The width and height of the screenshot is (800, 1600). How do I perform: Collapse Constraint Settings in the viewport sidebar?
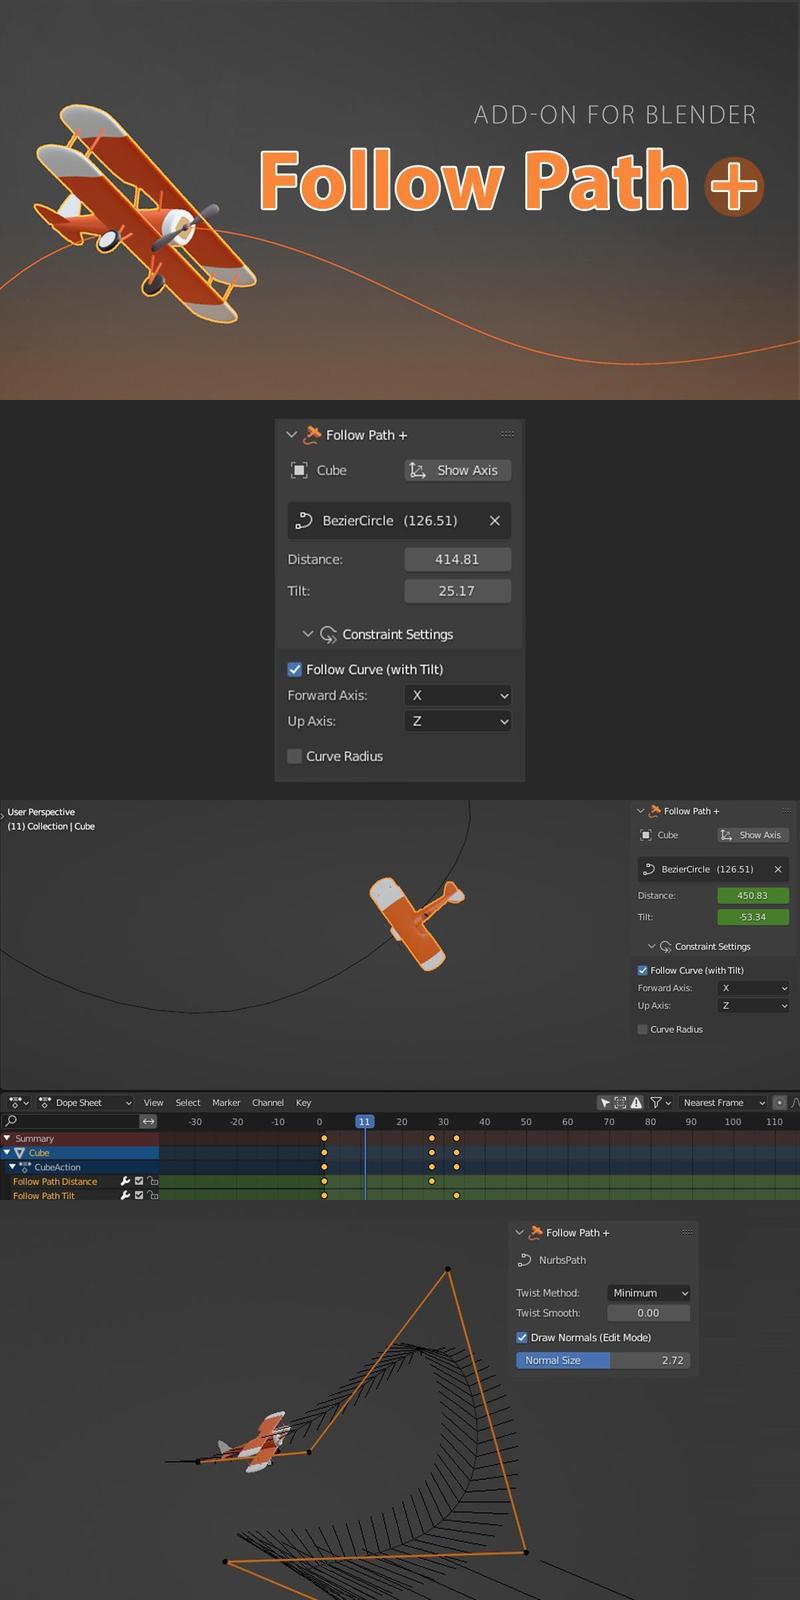coord(652,946)
